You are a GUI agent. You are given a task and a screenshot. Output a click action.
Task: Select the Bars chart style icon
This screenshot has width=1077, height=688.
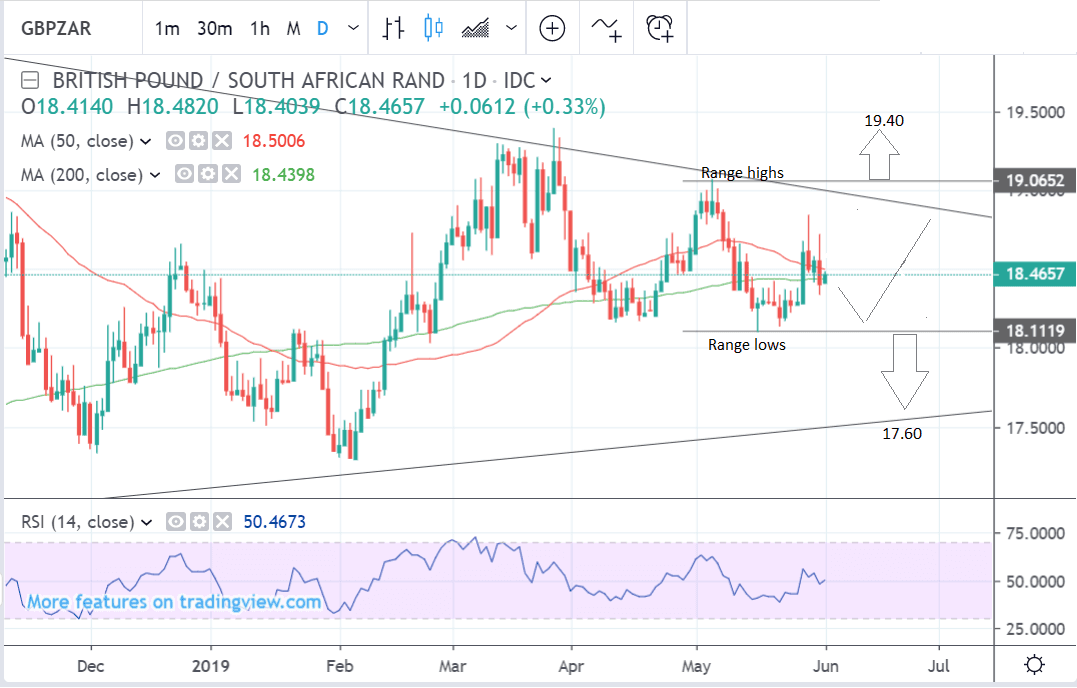coord(394,28)
